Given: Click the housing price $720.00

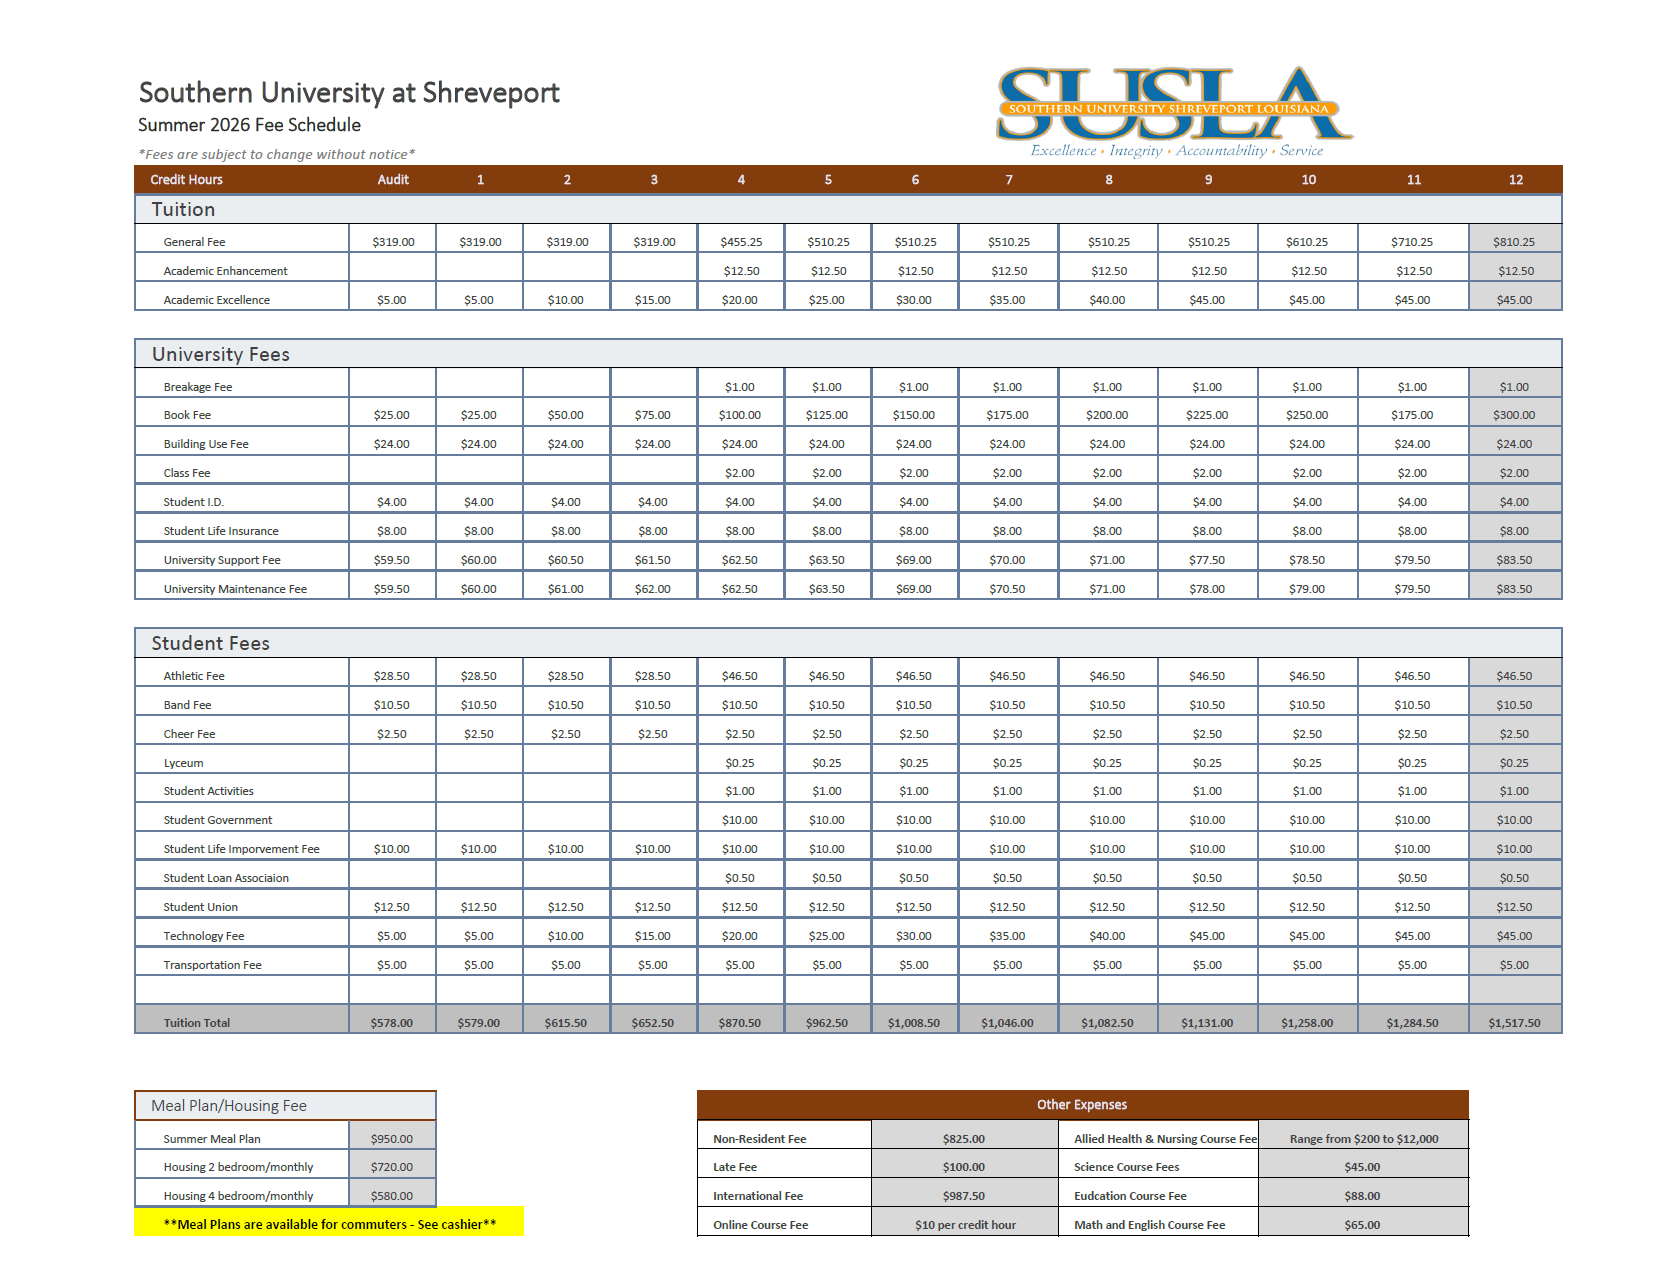Looking at the screenshot, I should [391, 1167].
